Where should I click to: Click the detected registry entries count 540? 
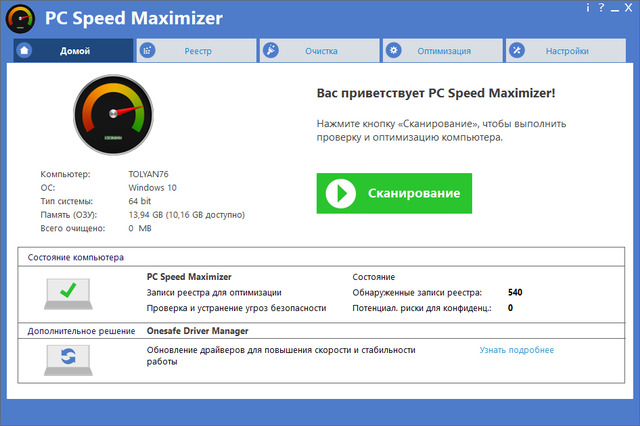coord(515,292)
